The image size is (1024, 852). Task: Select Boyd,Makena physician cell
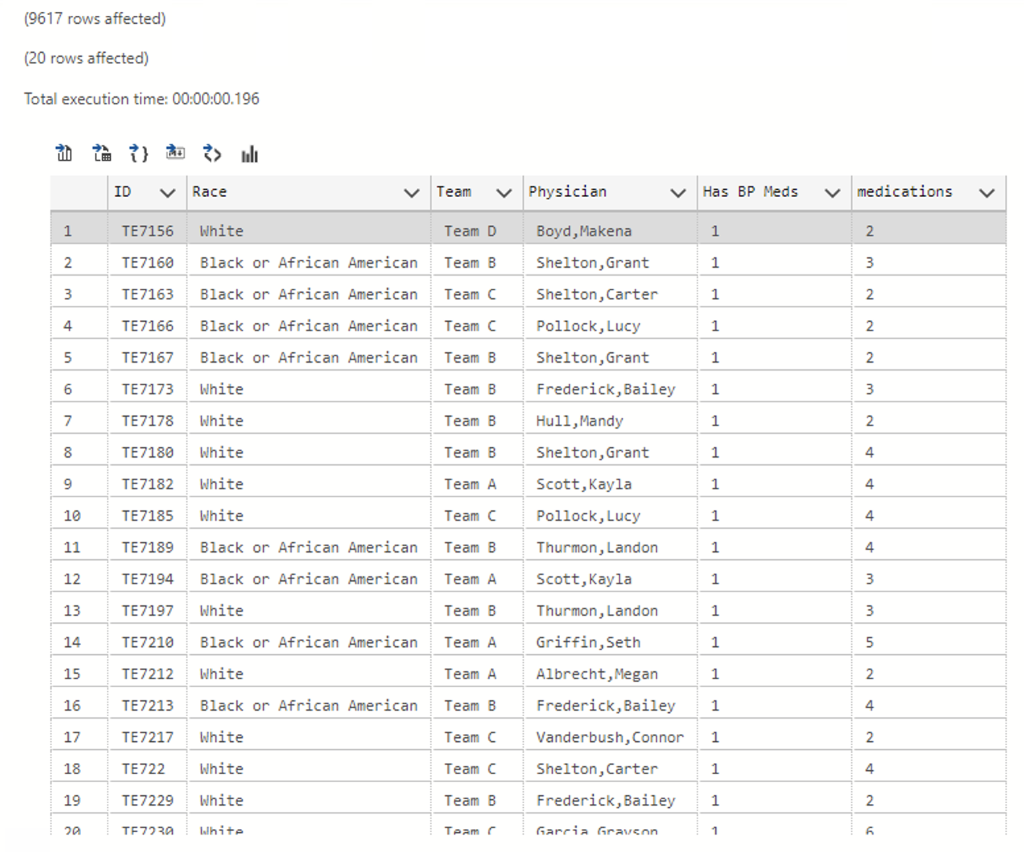click(x=610, y=231)
